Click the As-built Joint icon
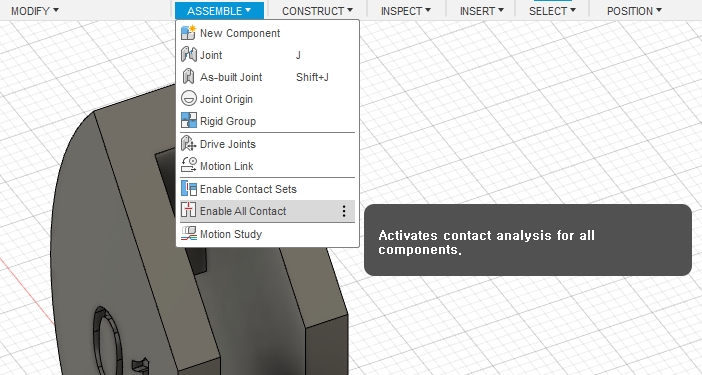Image resolution: width=702 pixels, height=375 pixels. (x=188, y=77)
